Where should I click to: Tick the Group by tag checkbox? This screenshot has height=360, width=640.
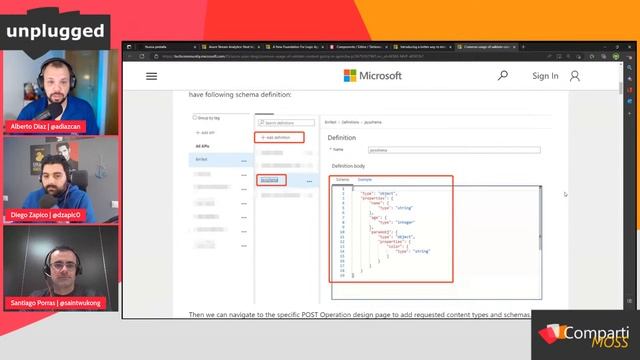(x=195, y=118)
